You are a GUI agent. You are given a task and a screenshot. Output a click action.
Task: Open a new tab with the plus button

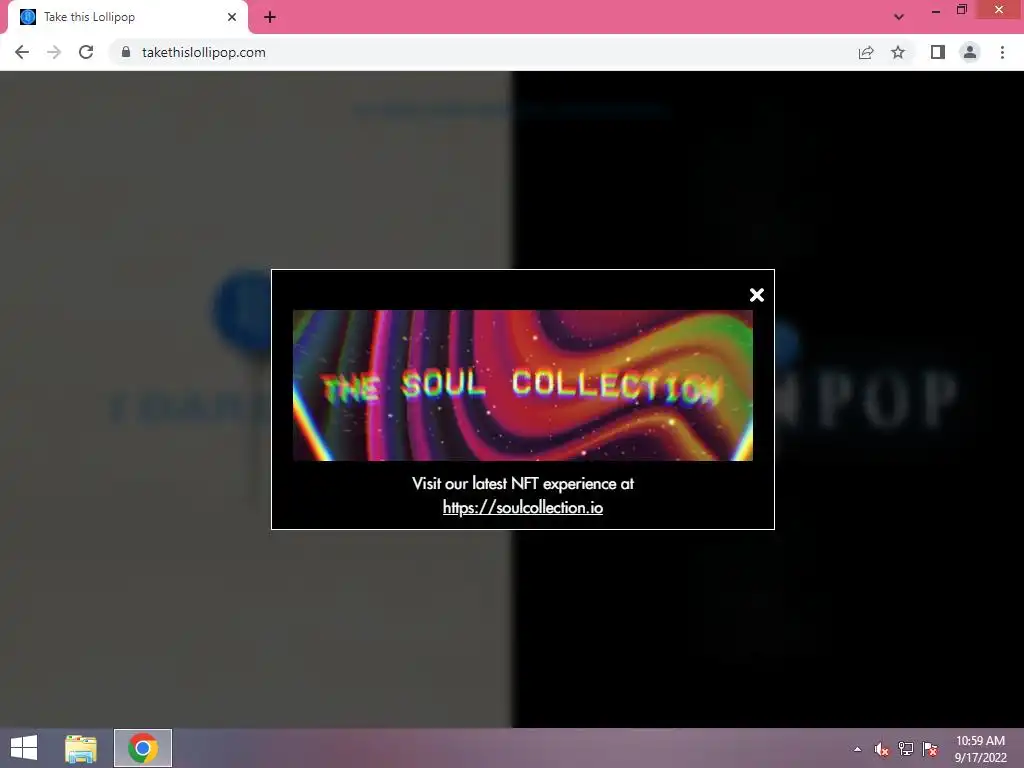tap(270, 17)
